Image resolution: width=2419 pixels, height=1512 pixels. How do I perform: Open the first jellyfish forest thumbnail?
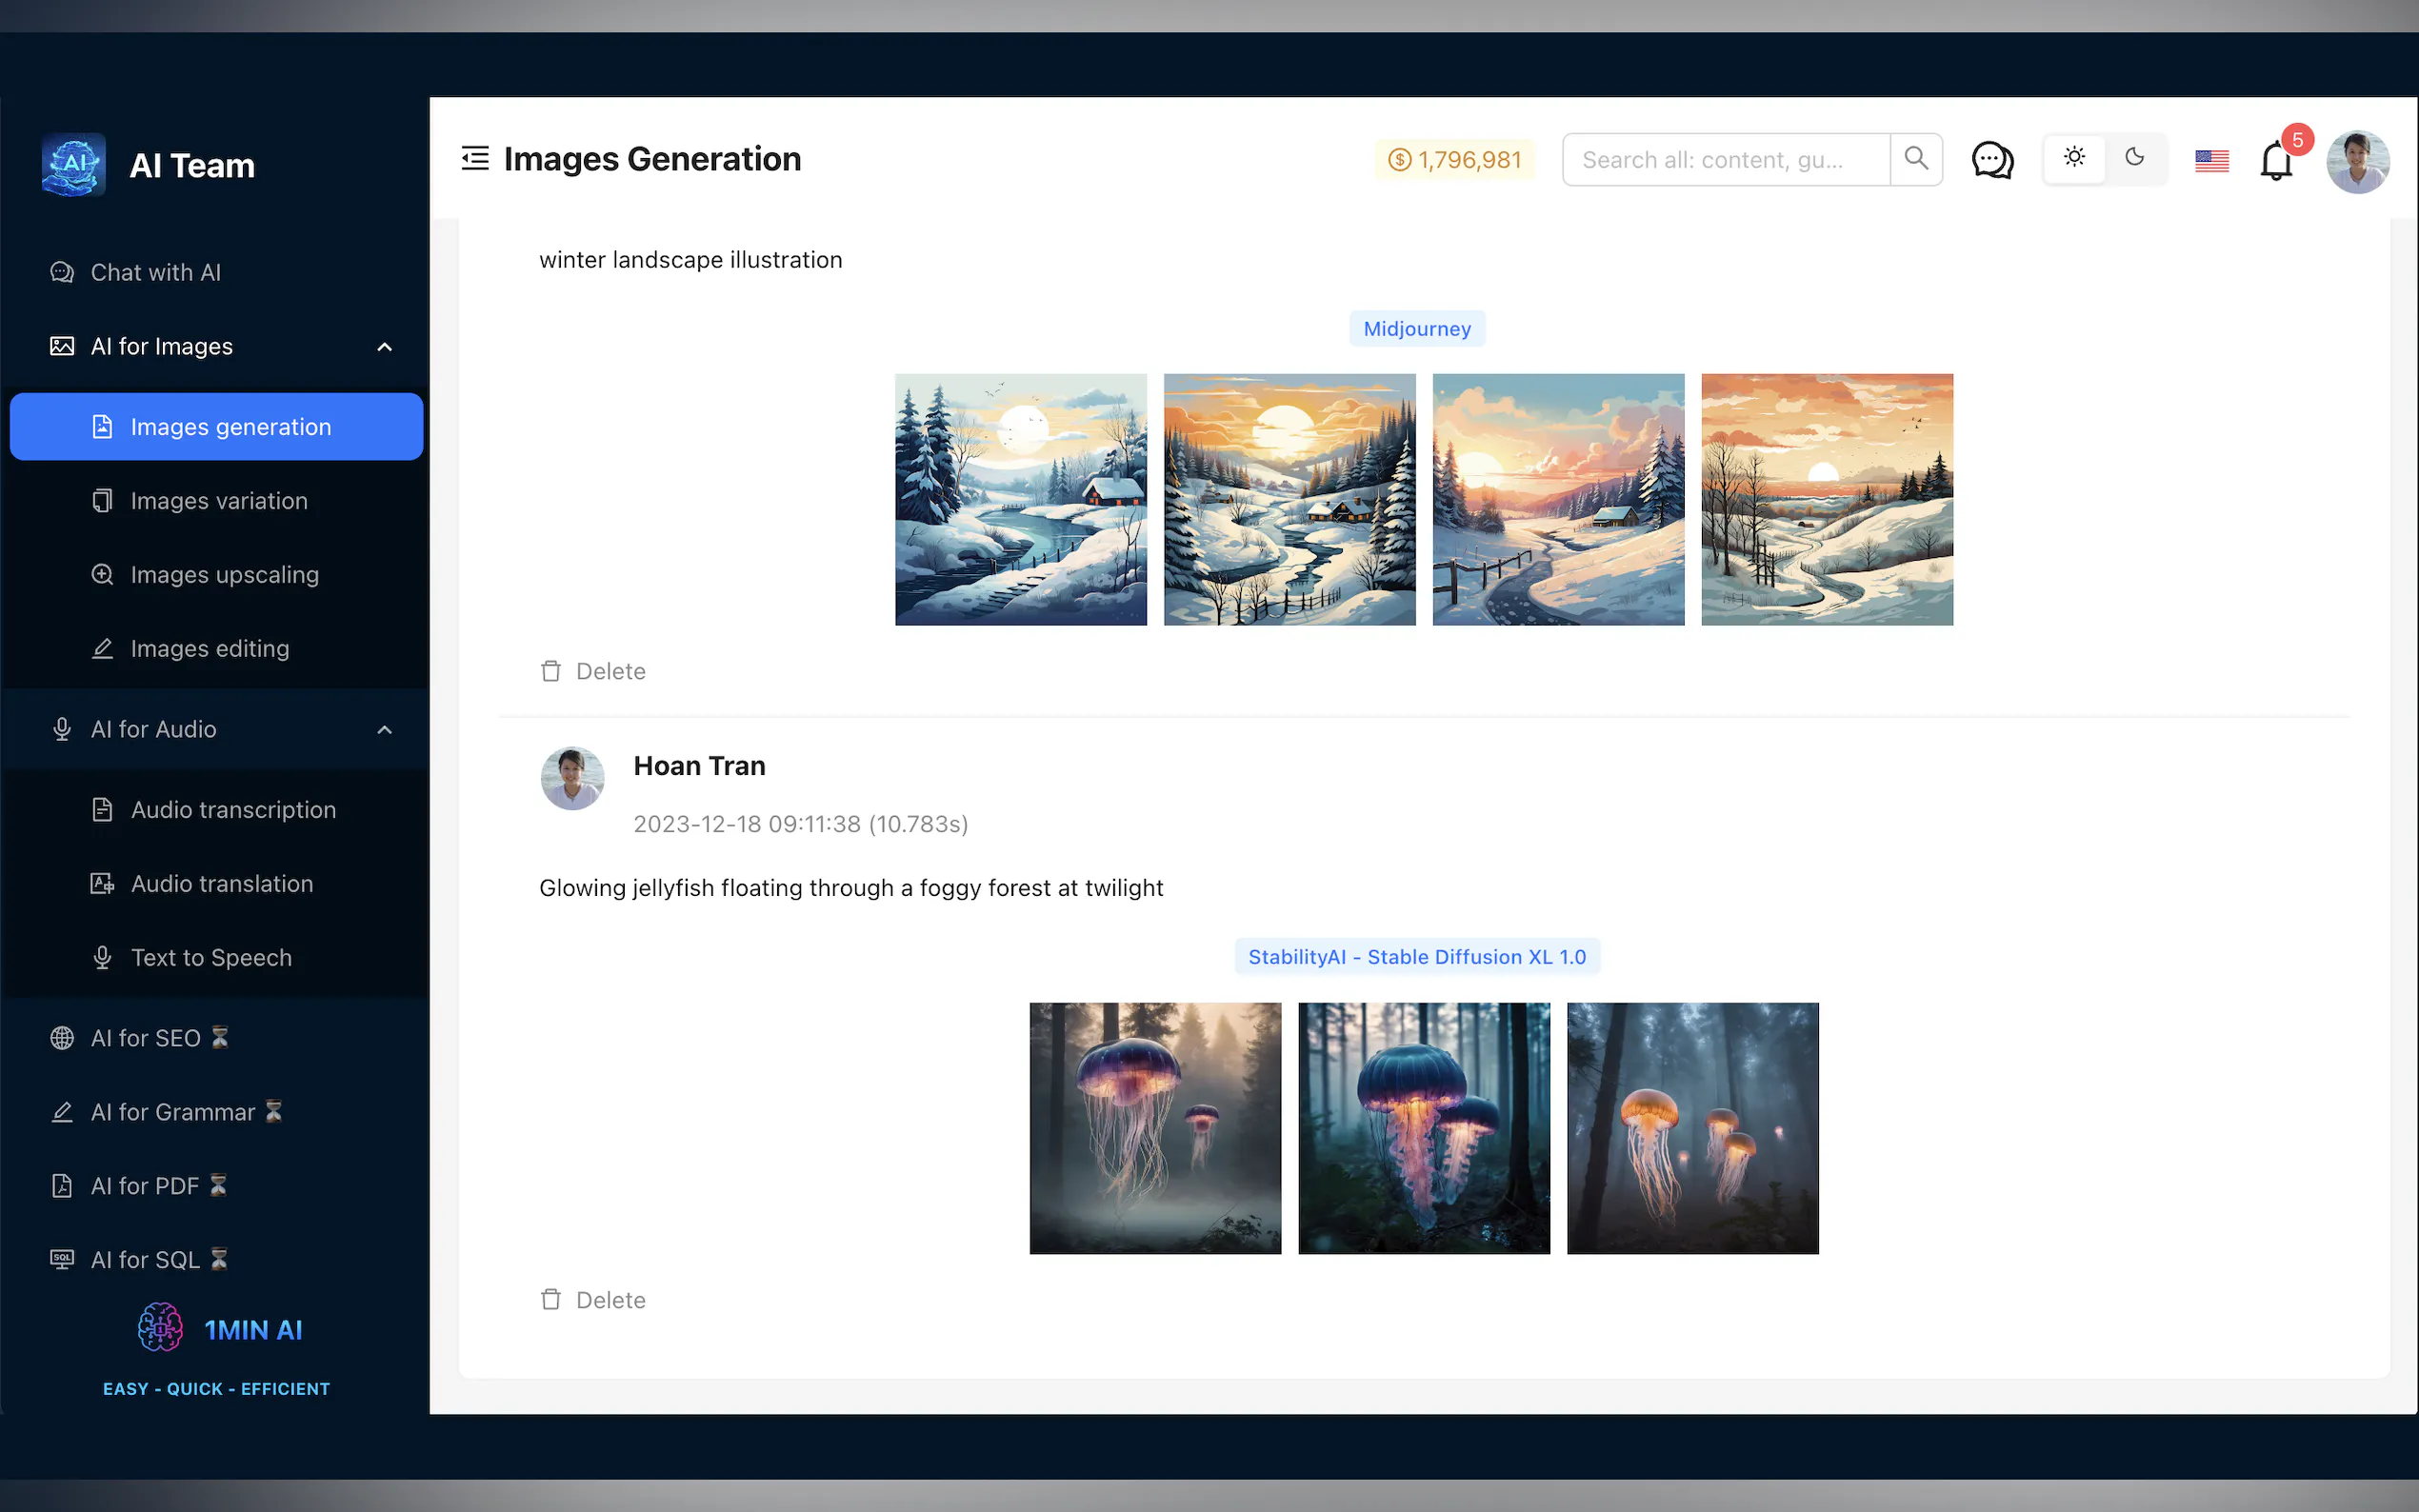click(1154, 1128)
